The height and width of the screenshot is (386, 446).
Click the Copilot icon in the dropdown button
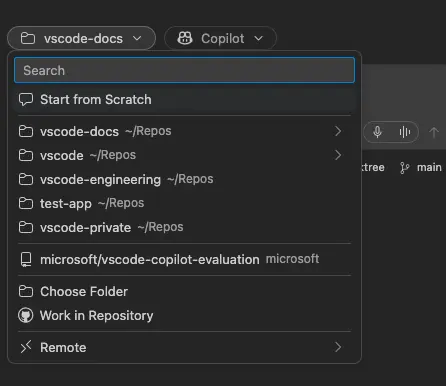coord(185,38)
